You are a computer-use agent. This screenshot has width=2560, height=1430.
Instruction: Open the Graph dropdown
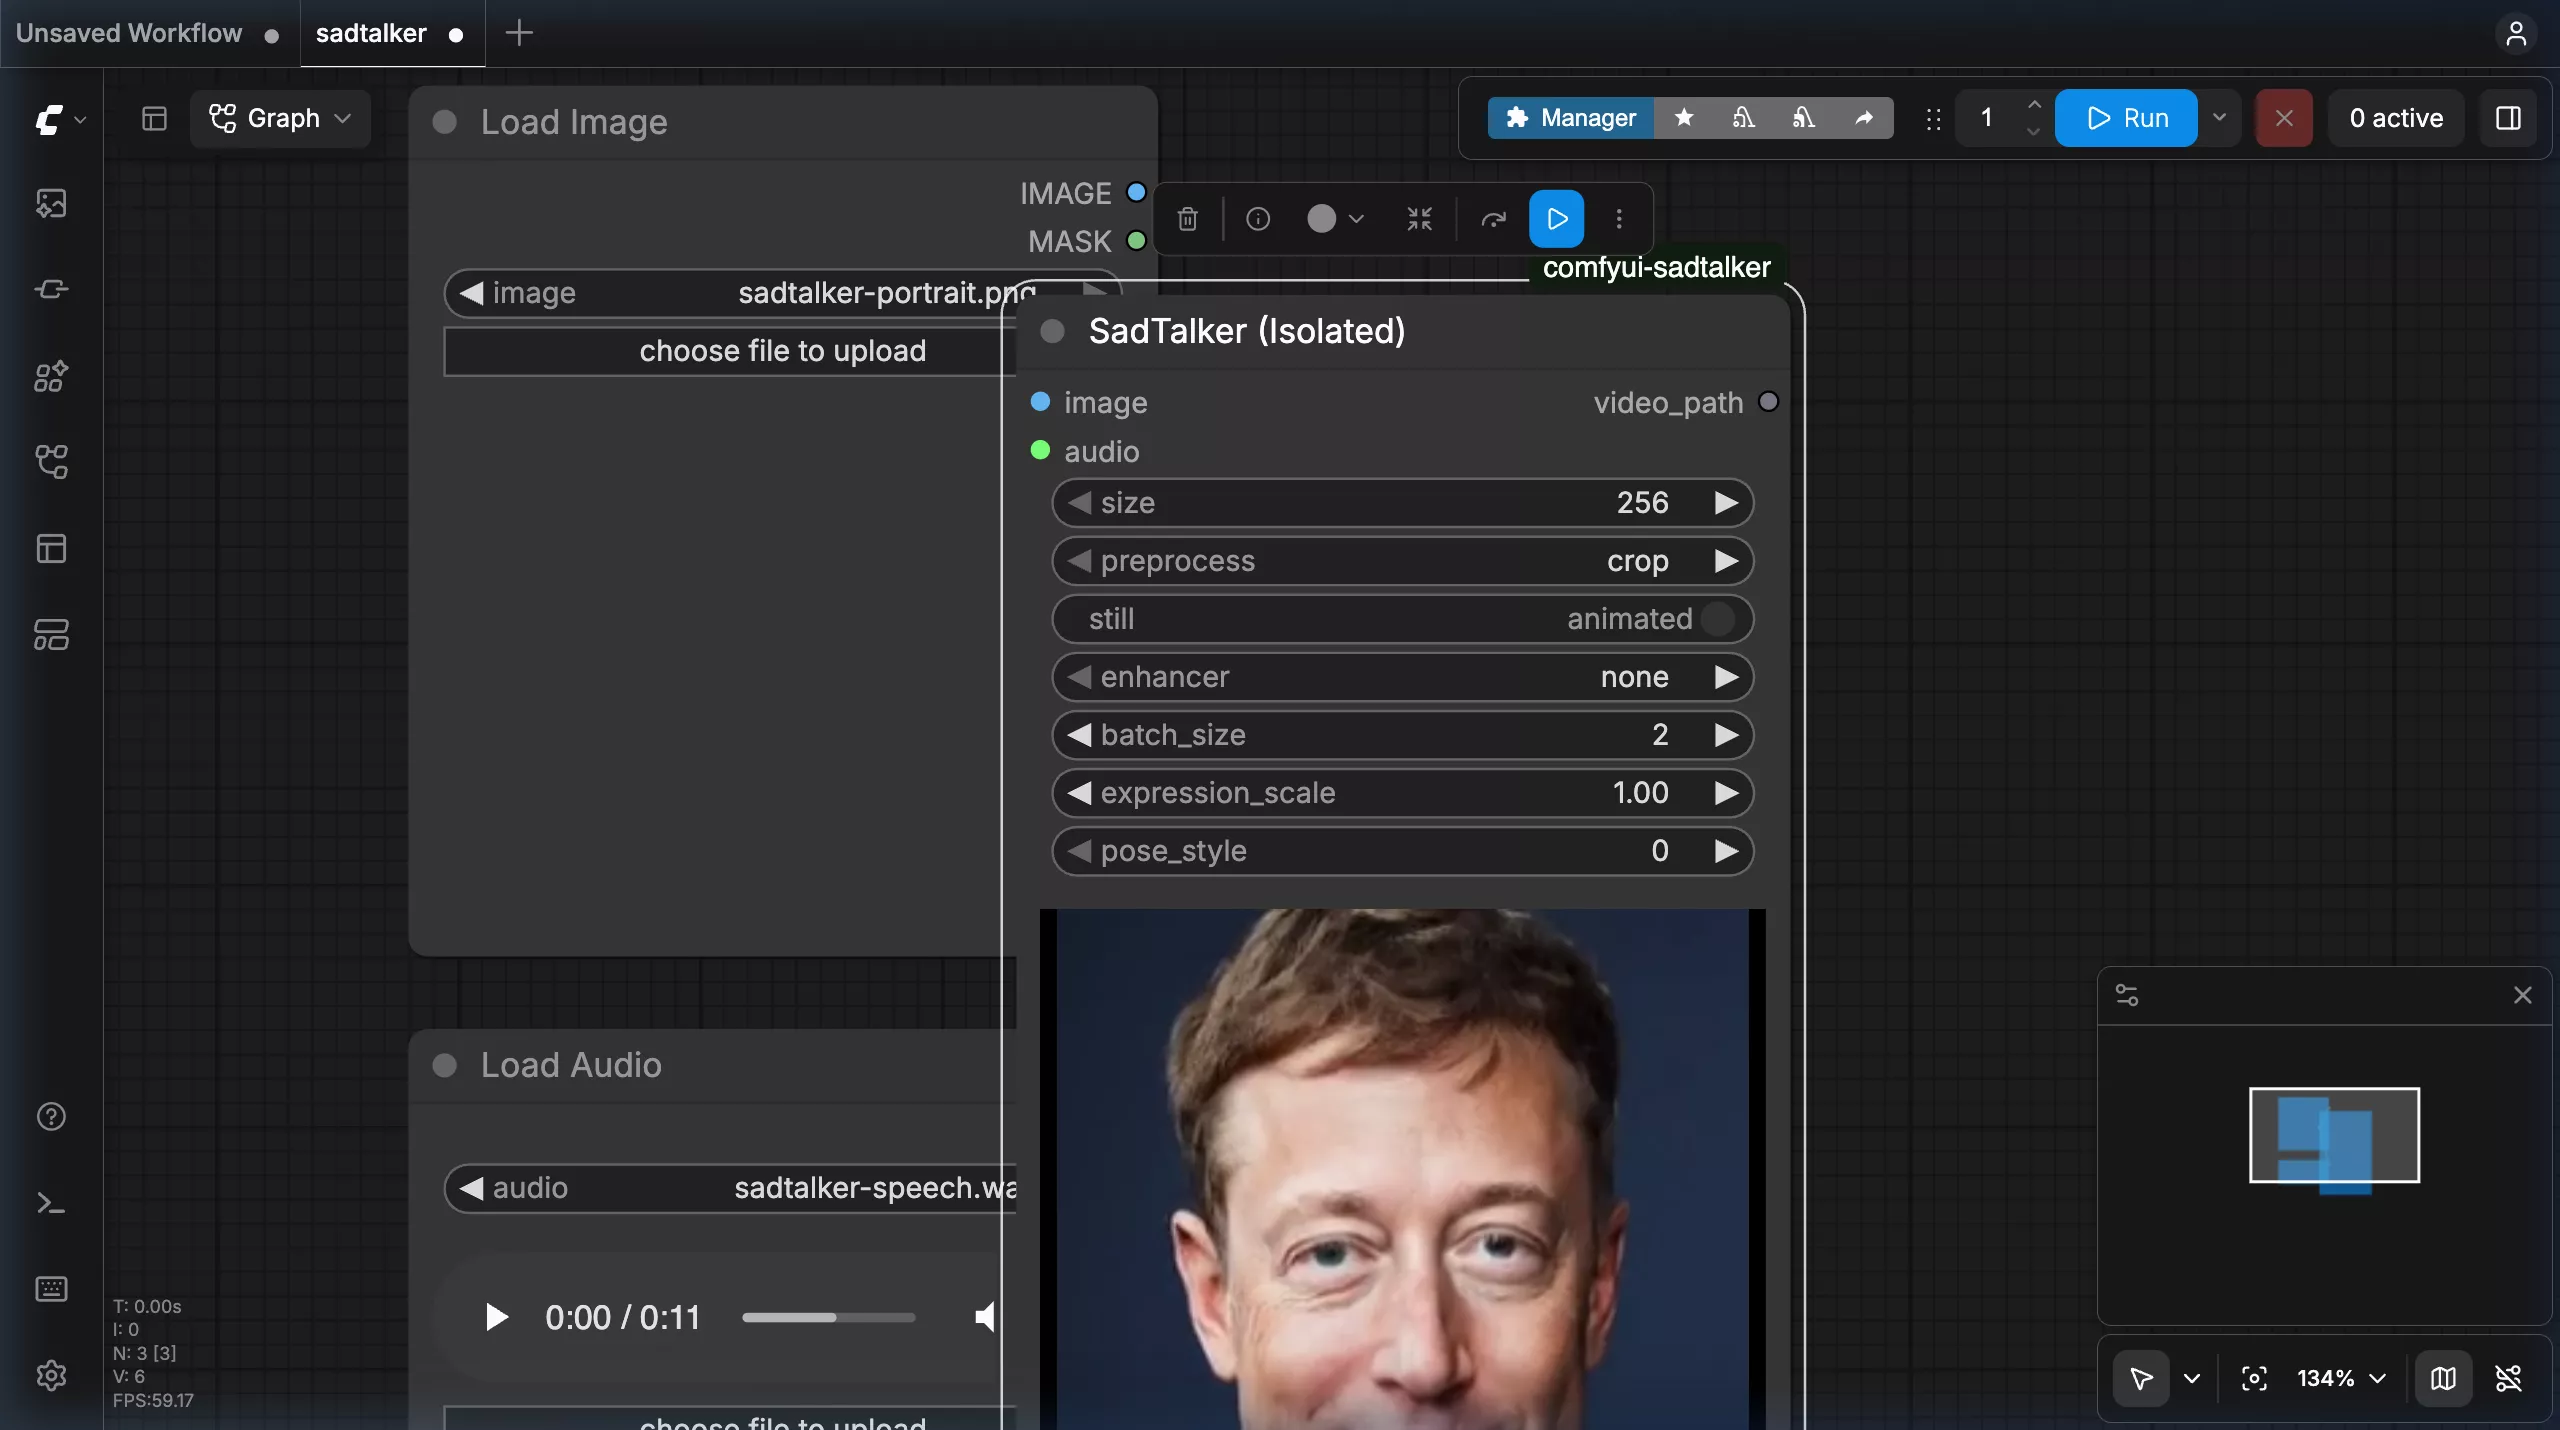point(280,118)
